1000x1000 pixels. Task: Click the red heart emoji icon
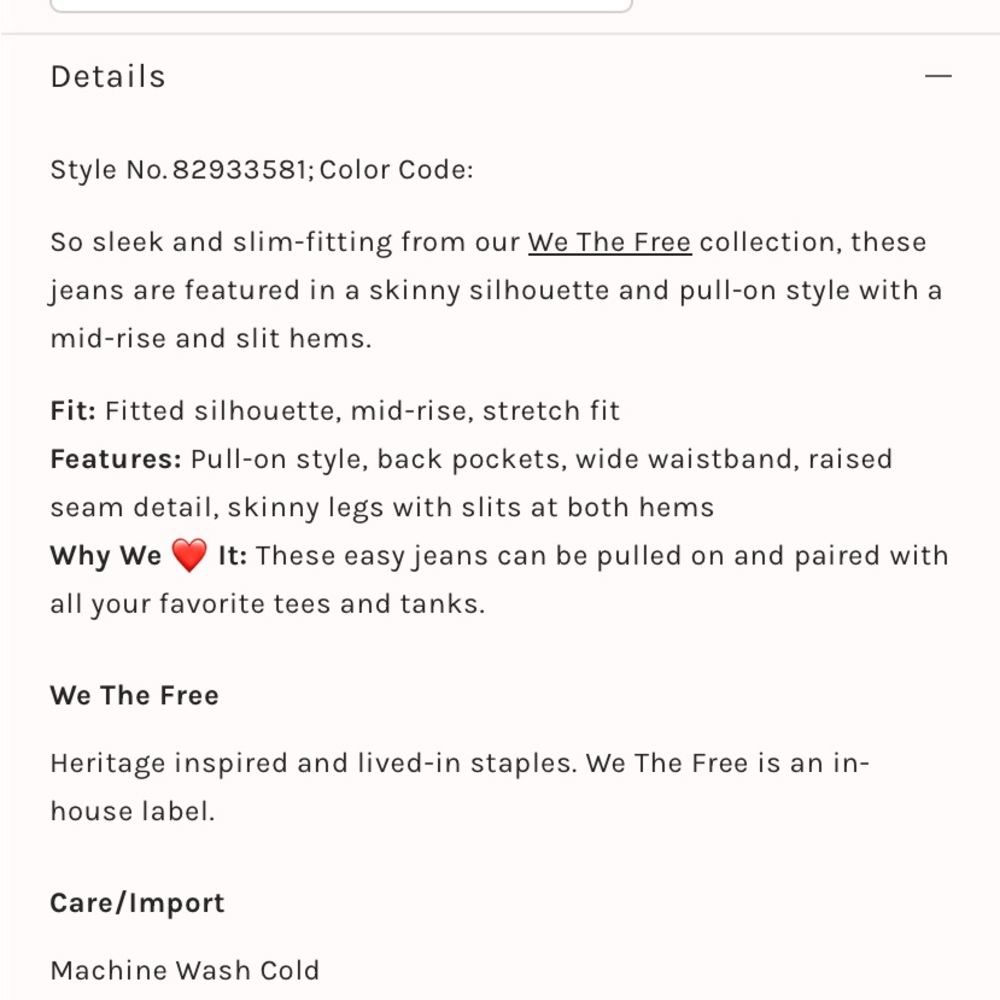pyautogui.click(x=189, y=555)
